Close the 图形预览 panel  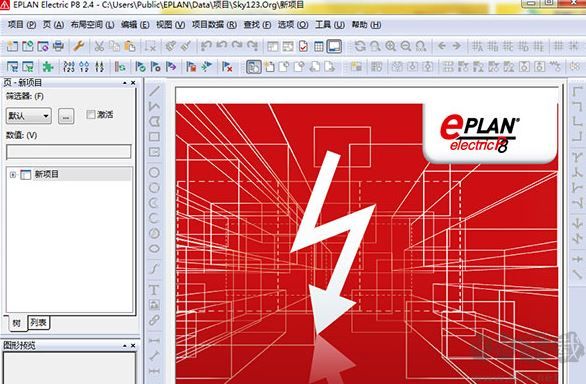tap(133, 346)
